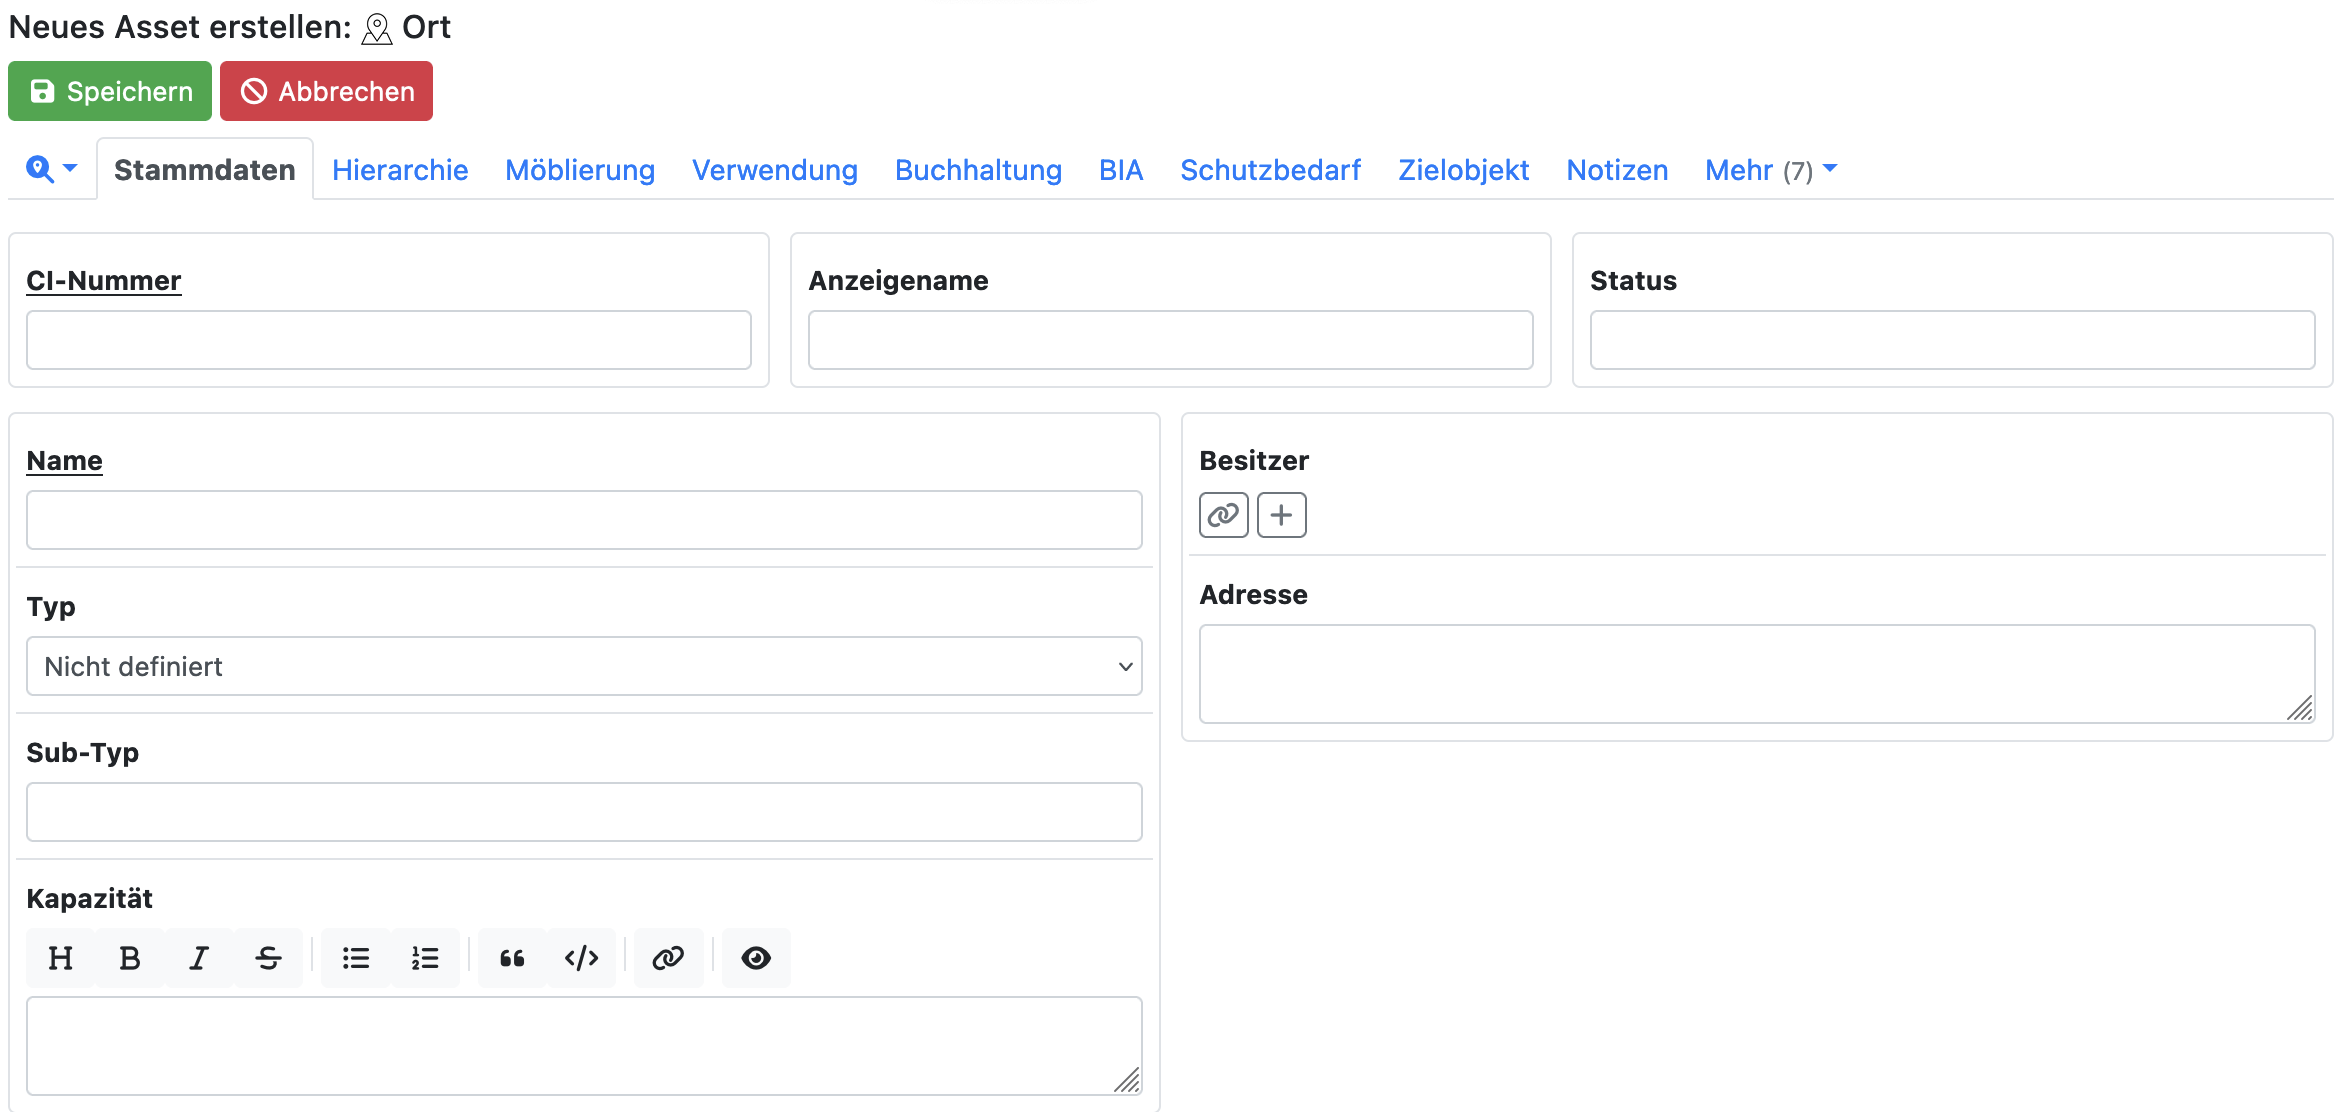Open the search magnifier dropdown
The width and height of the screenshot is (2348, 1112).
pyautogui.click(x=52, y=169)
